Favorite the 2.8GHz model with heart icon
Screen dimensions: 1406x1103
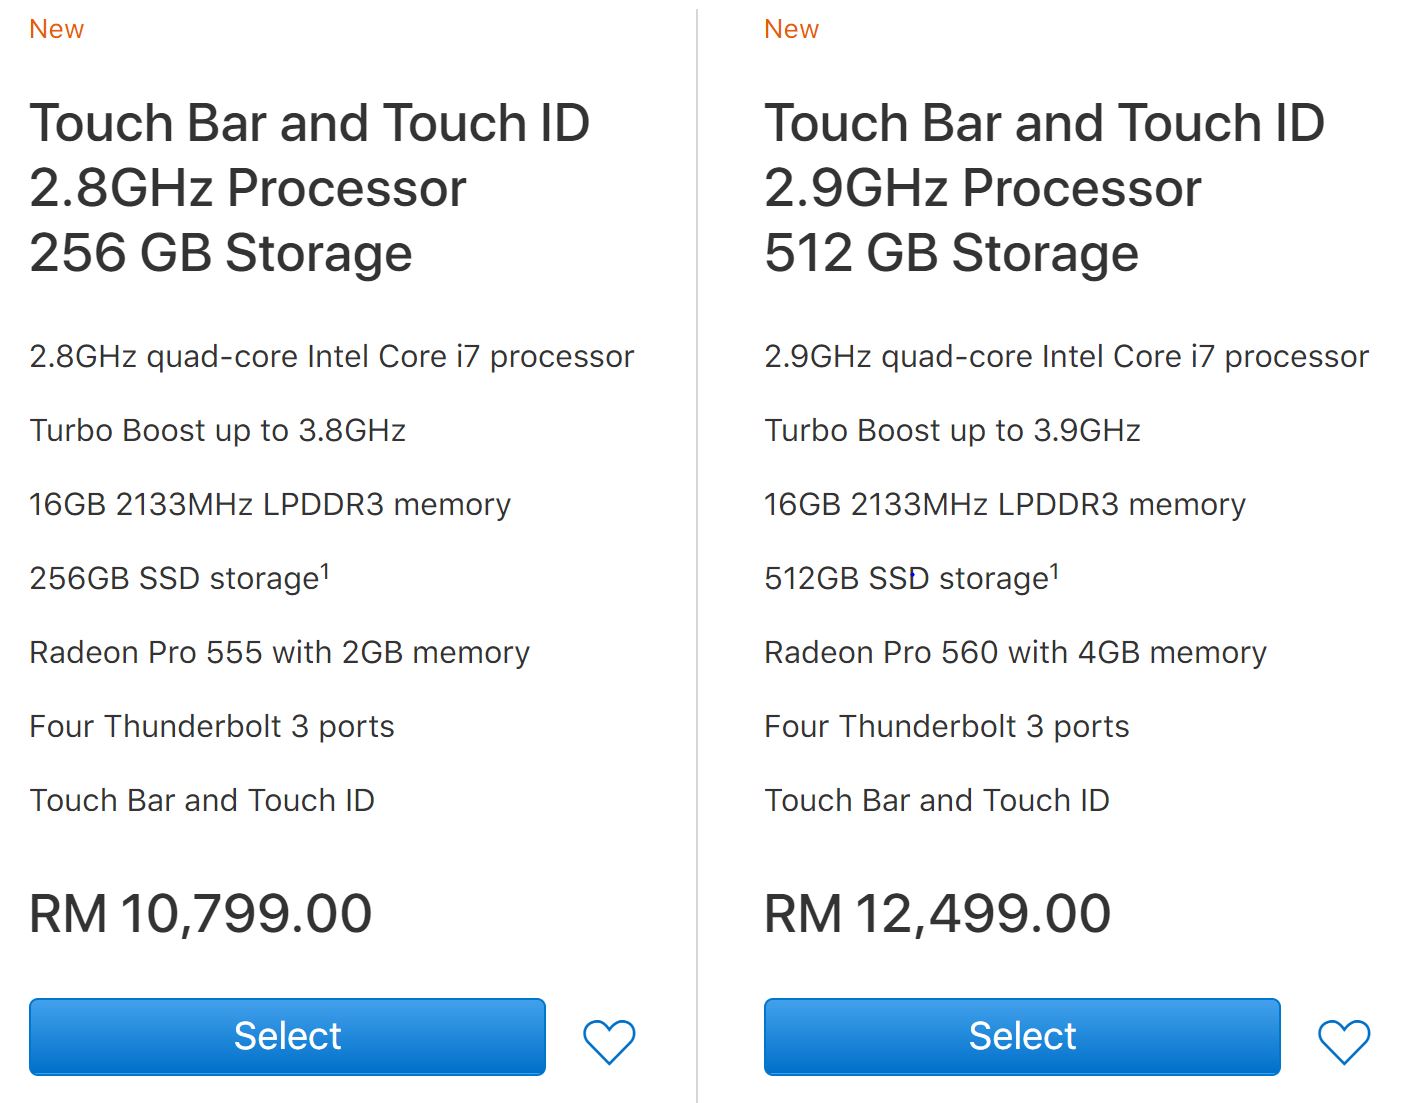tap(609, 1041)
